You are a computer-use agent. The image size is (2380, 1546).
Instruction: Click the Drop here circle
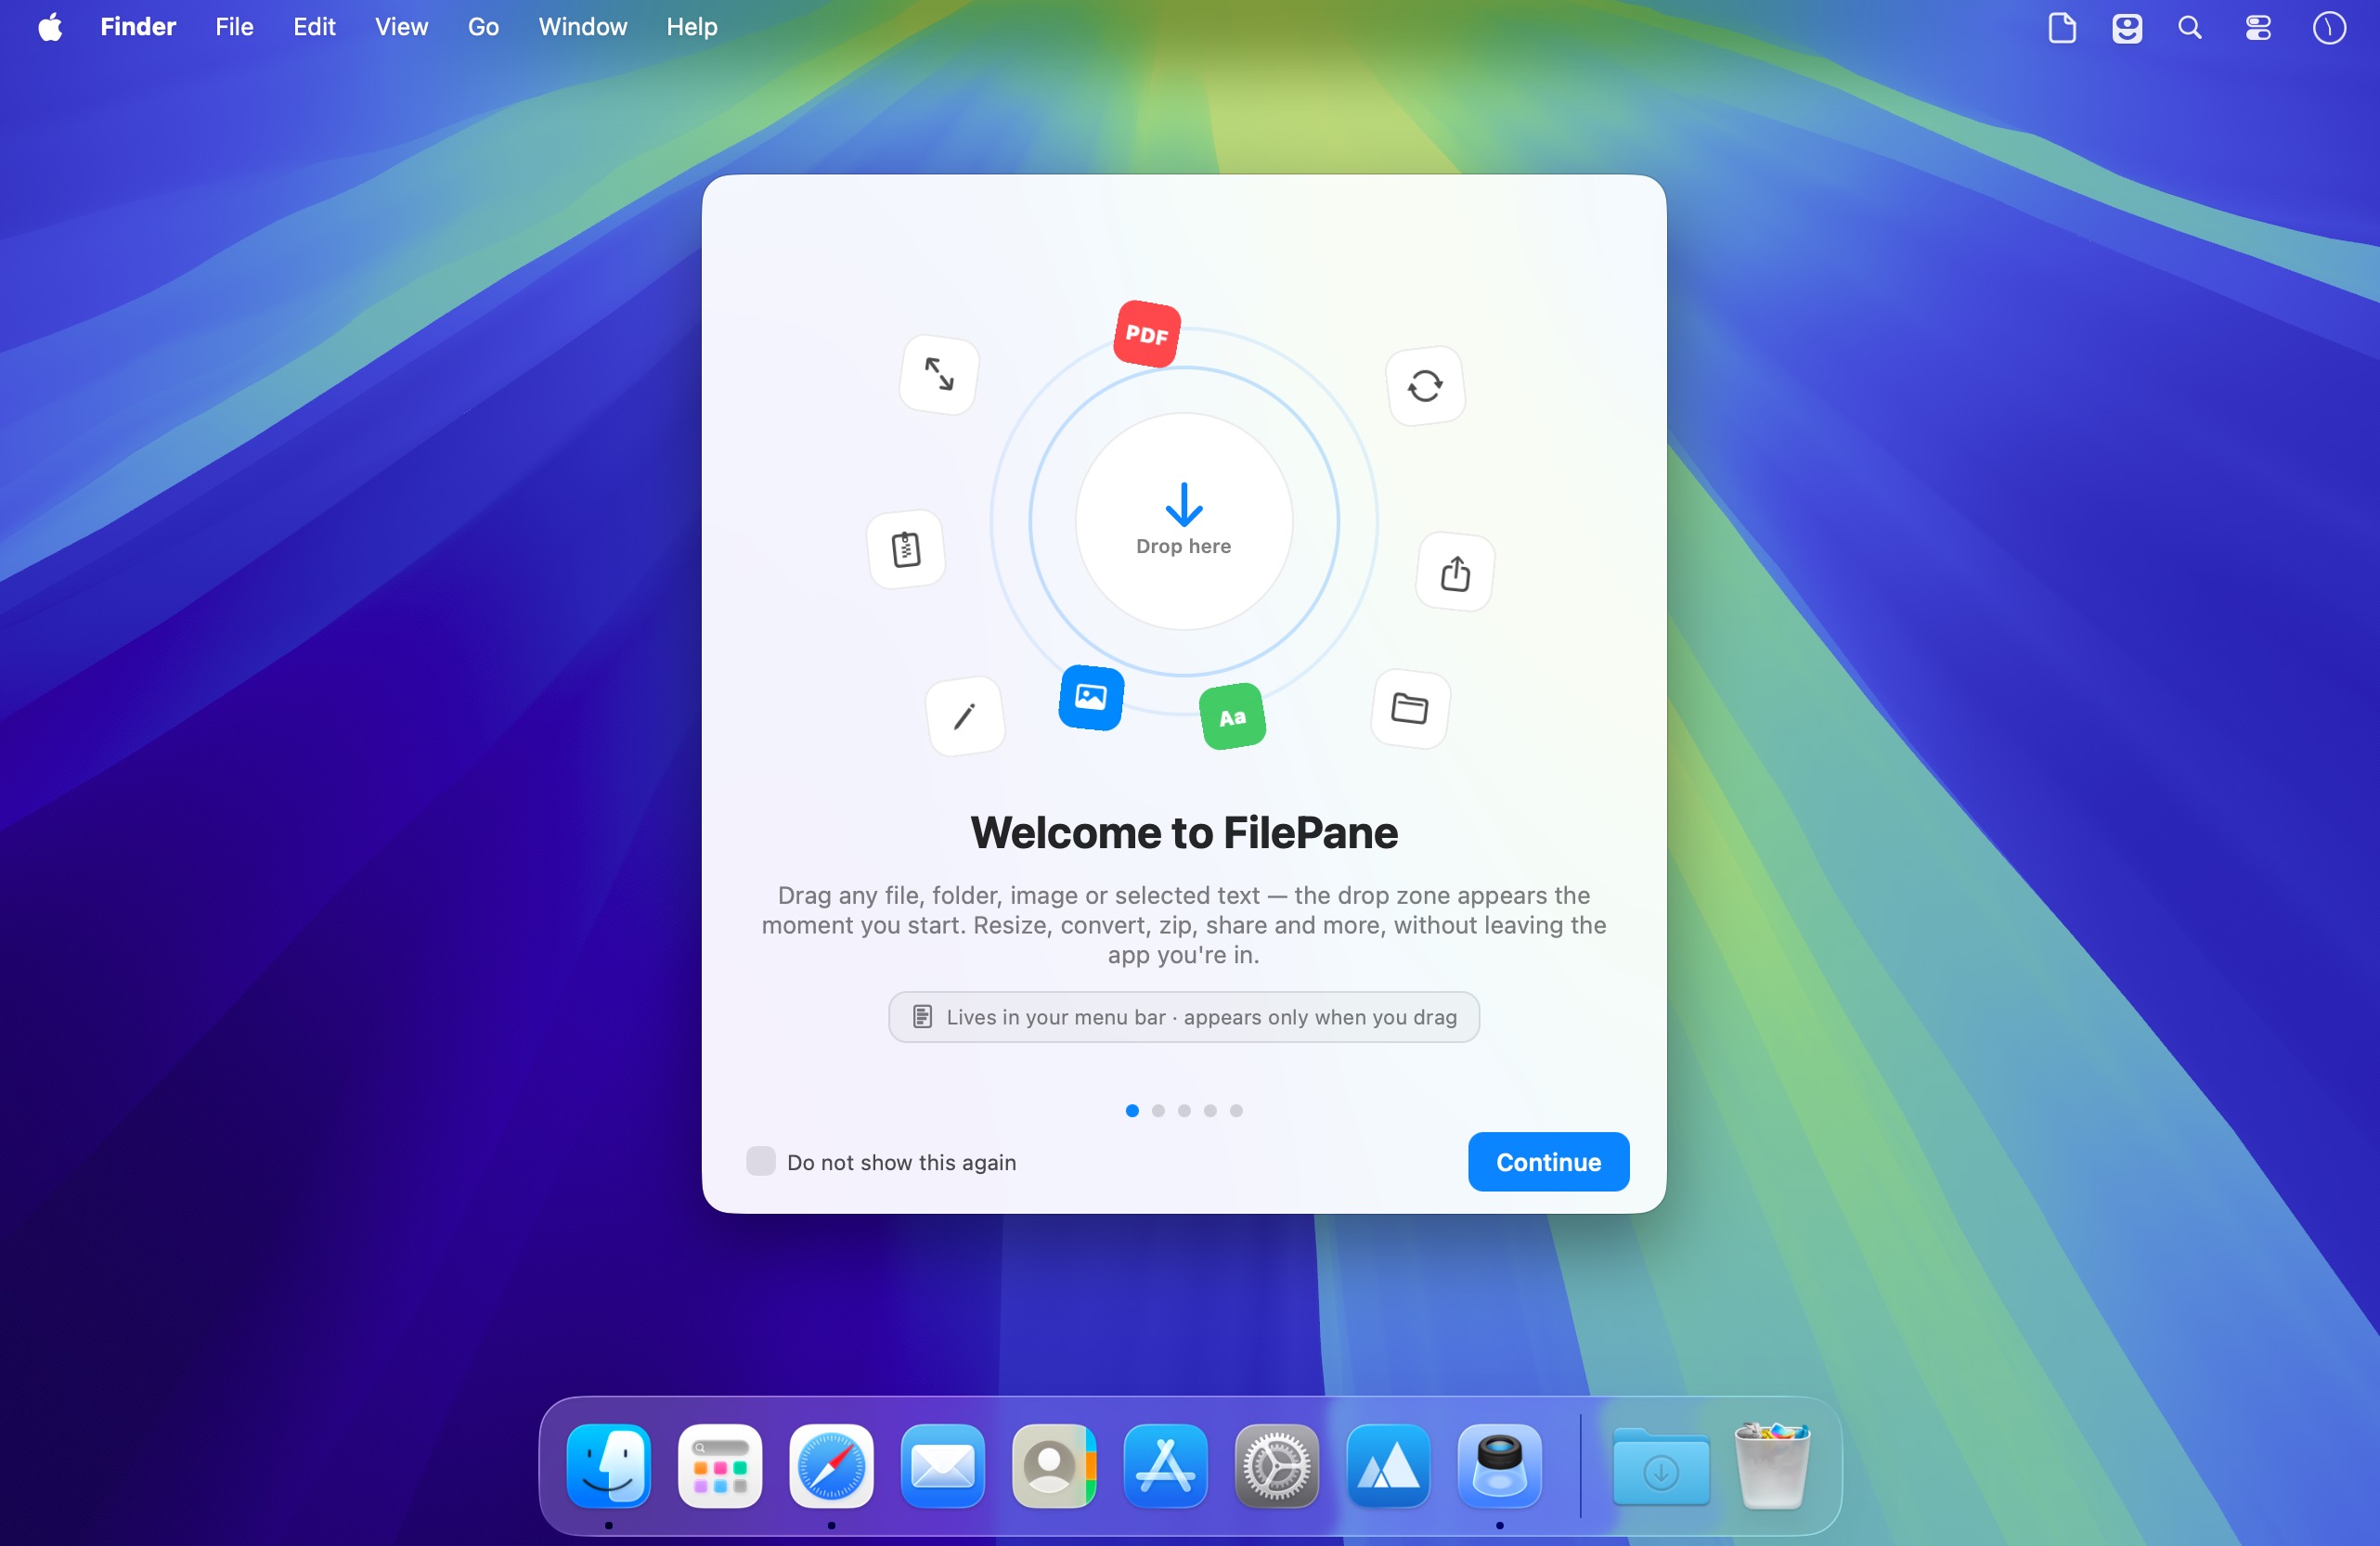(x=1184, y=521)
